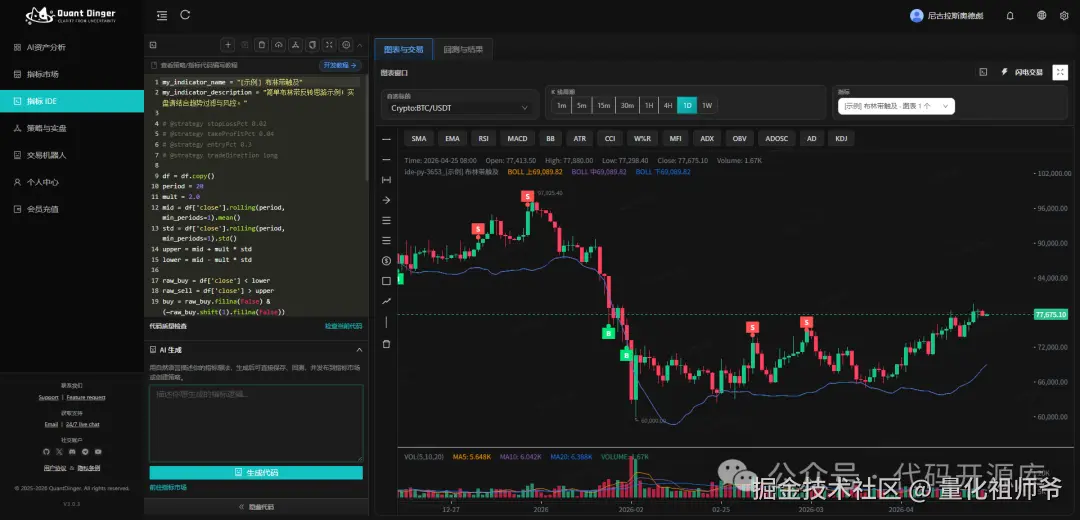Switch the K-line interval to 5m
Screen dimensions: 1080x520
coord(582,105)
